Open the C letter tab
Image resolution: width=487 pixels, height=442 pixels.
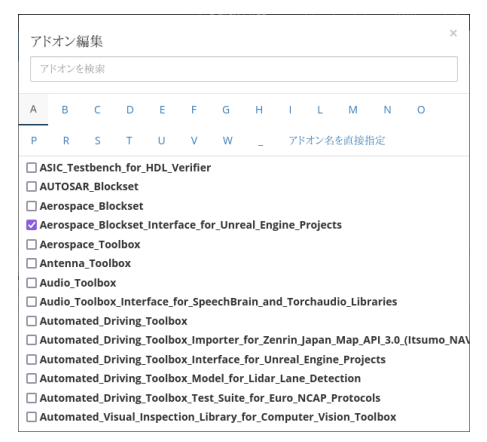[97, 110]
